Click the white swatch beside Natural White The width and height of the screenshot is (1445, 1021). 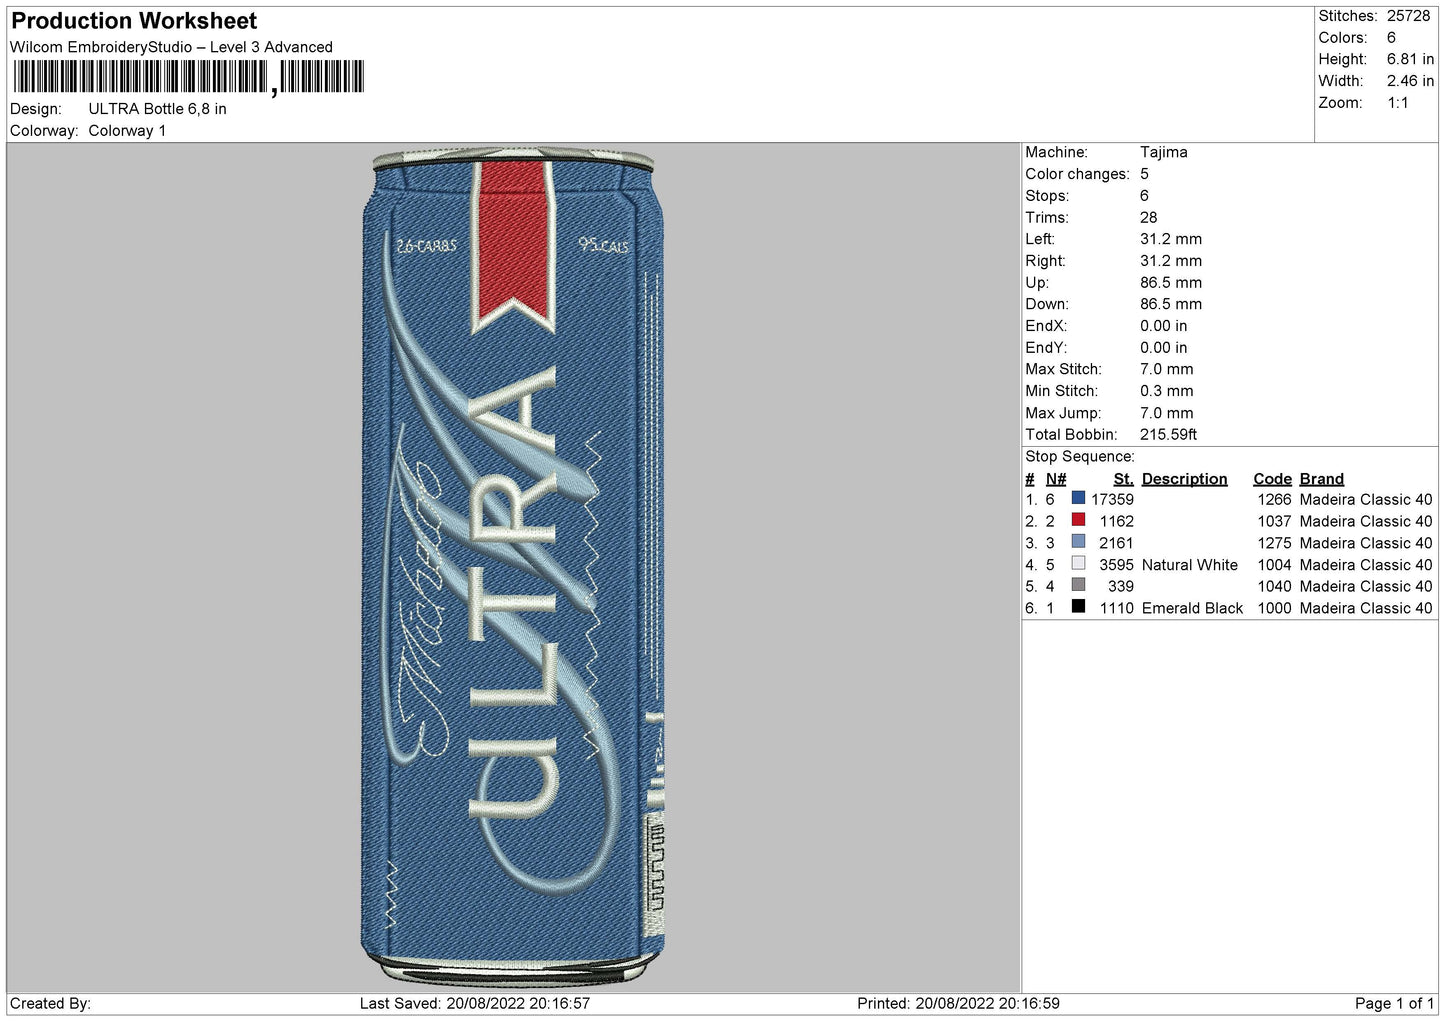pyautogui.click(x=1078, y=564)
